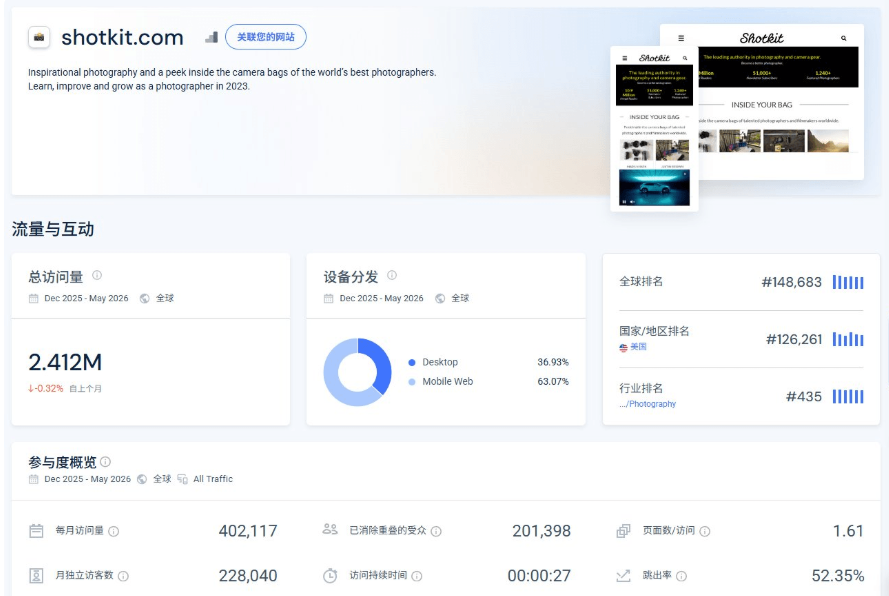The height and width of the screenshot is (596, 889).
Task: Click the info icon next to 参与度概览
Action: pyautogui.click(x=105, y=462)
